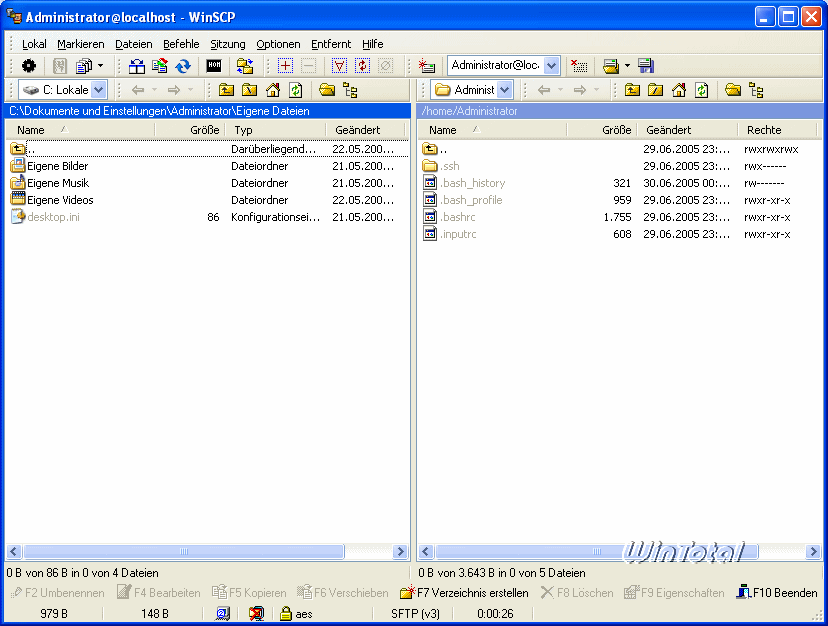Click the red plus Select Files icon

286,66
